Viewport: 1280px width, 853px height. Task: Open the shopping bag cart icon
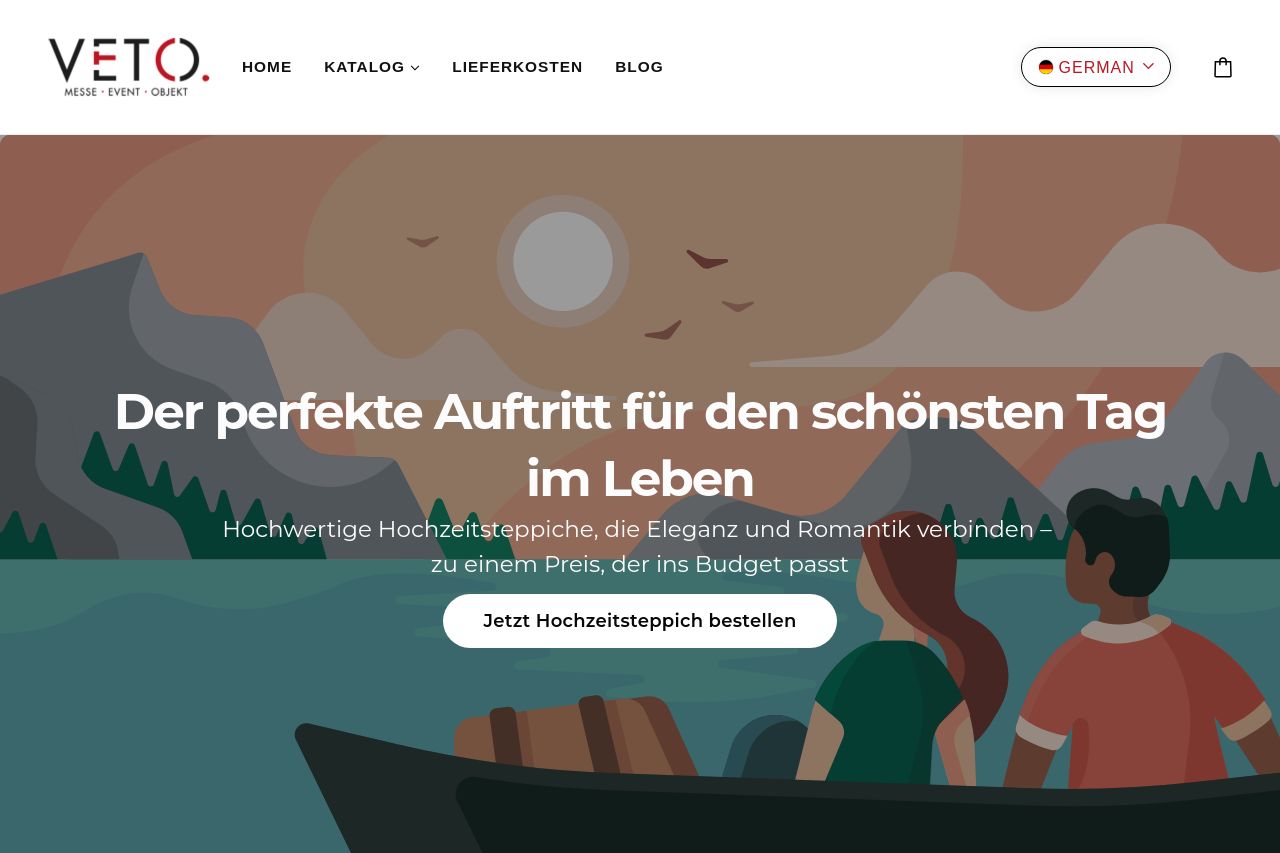pyautogui.click(x=1222, y=67)
